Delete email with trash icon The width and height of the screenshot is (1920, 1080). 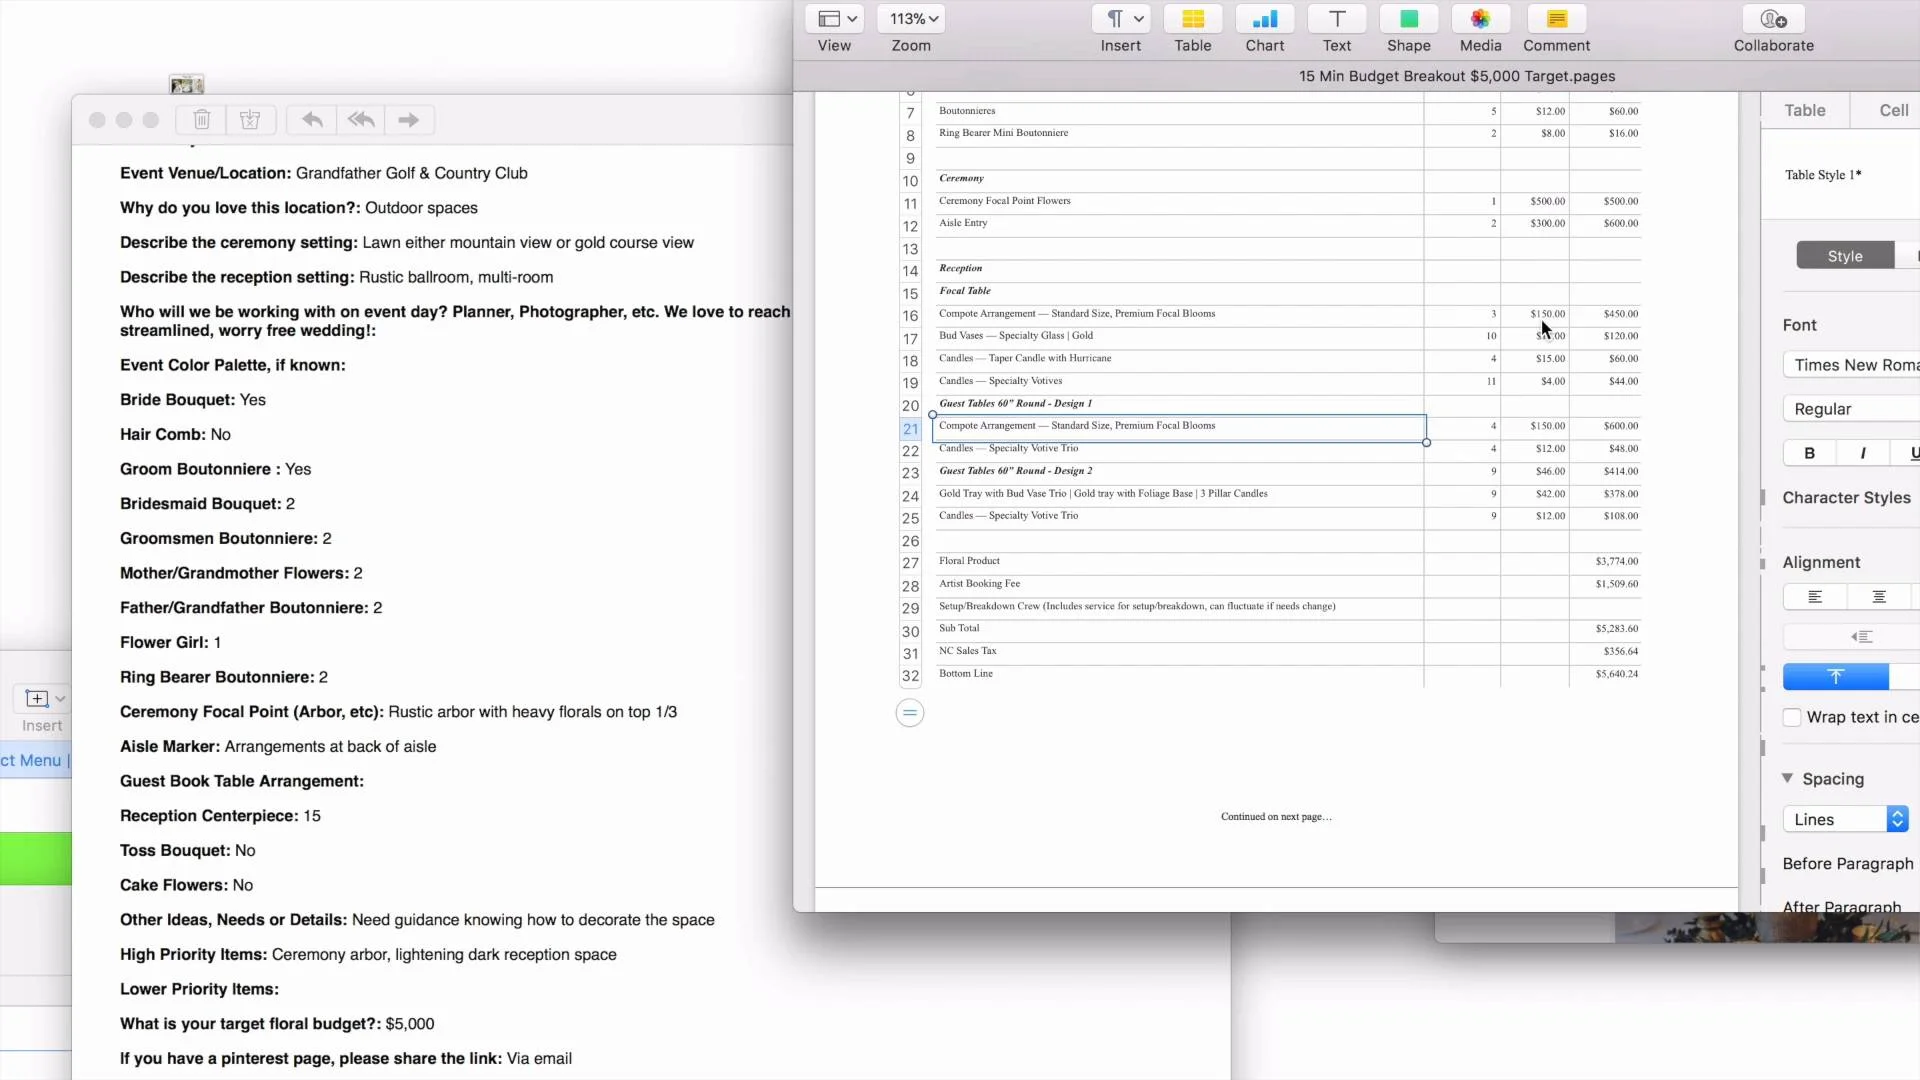coord(201,120)
